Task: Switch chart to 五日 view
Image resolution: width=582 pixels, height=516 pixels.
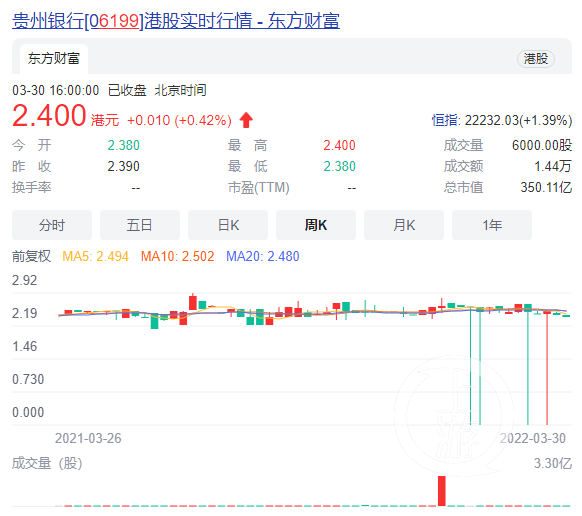Action: 140,225
